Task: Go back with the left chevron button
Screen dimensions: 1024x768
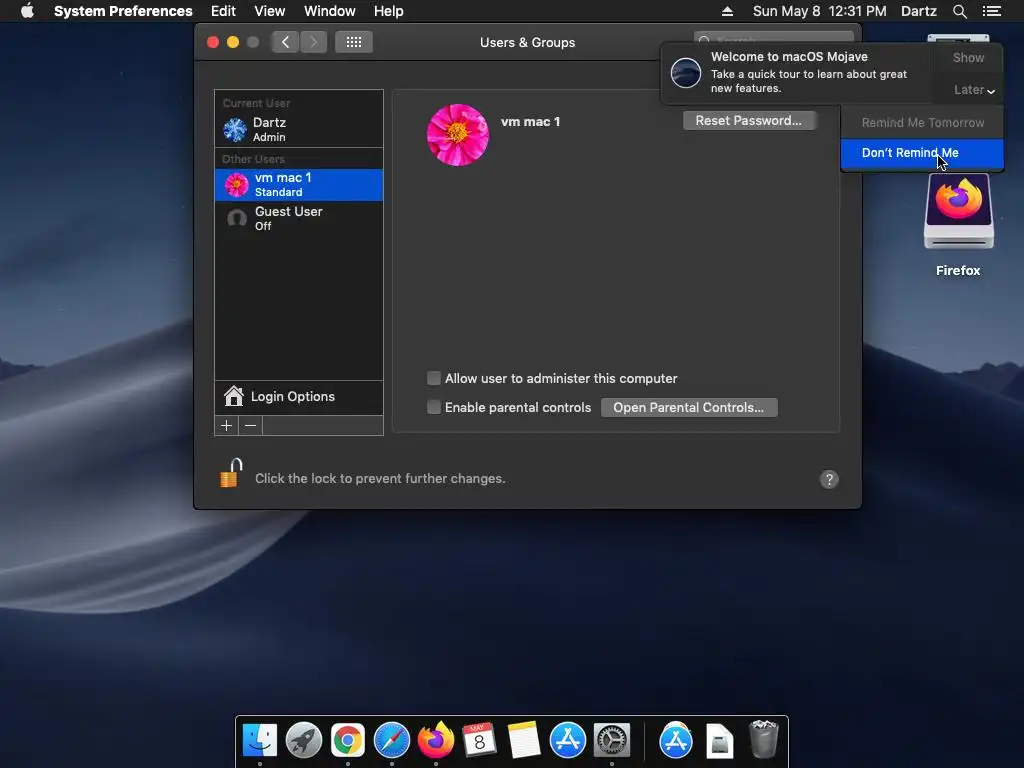Action: pyautogui.click(x=285, y=42)
